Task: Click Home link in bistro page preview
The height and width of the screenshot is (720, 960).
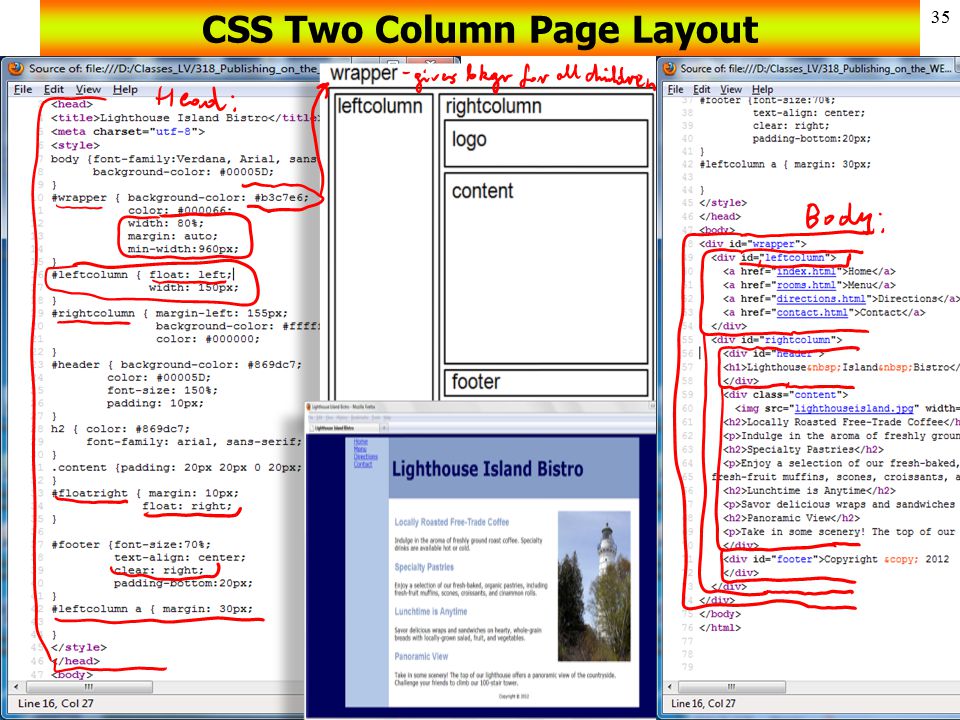Action: [x=360, y=441]
